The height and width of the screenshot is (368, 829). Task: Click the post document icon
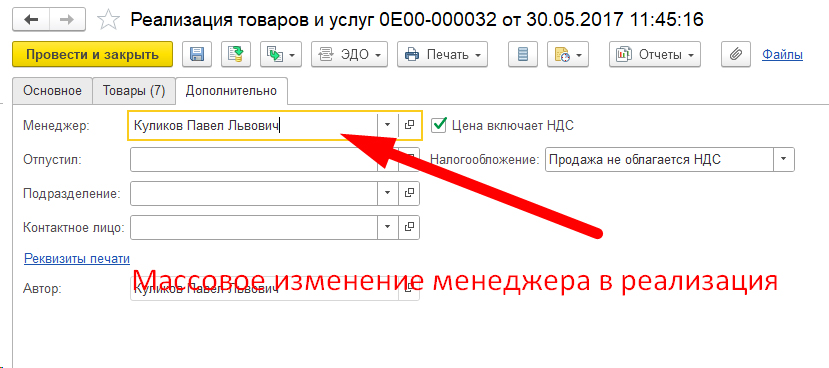click(x=236, y=54)
